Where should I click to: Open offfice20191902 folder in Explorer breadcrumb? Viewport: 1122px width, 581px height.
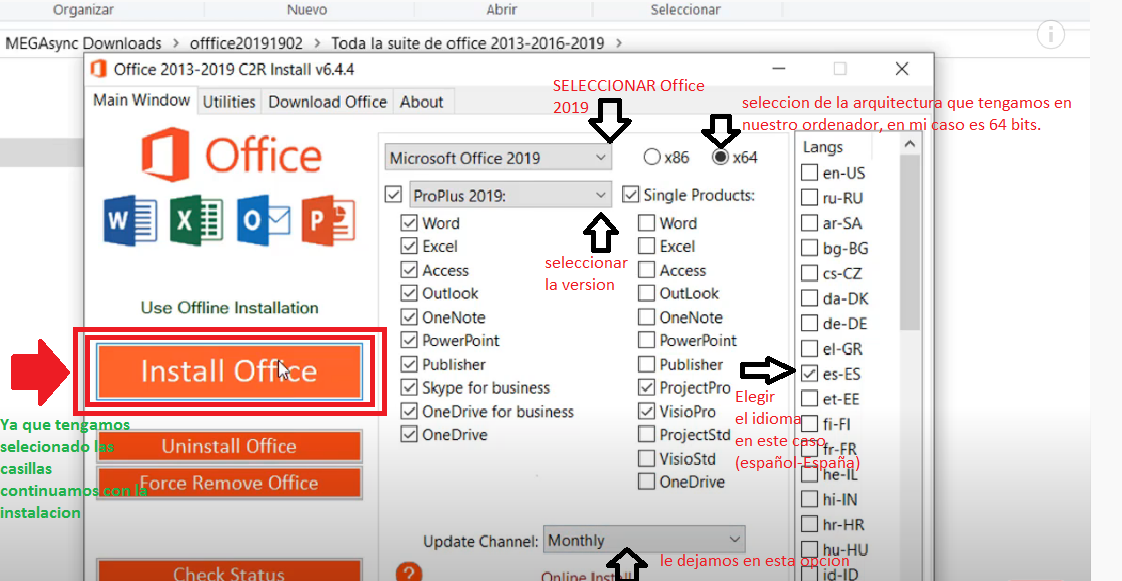coord(247,43)
